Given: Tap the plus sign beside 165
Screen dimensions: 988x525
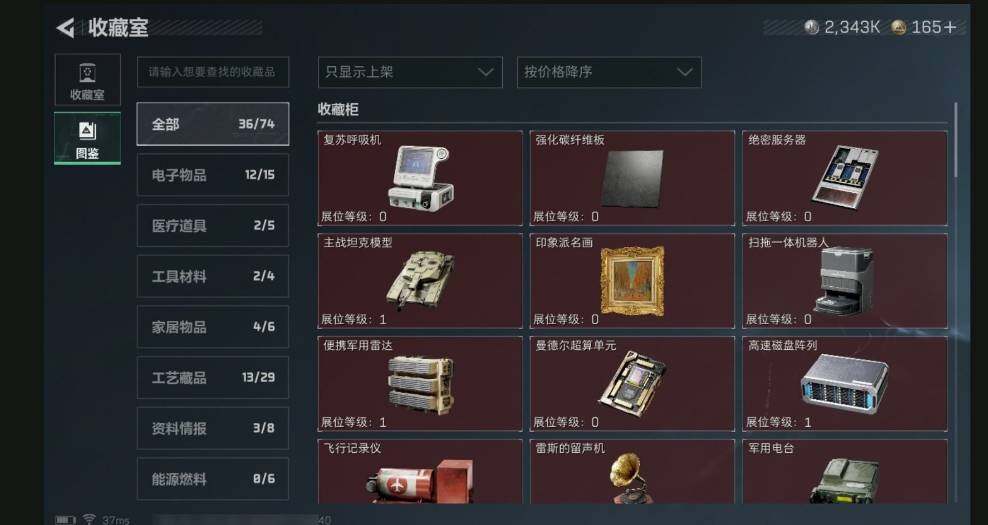Looking at the screenshot, I should pyautogui.click(x=950, y=27).
